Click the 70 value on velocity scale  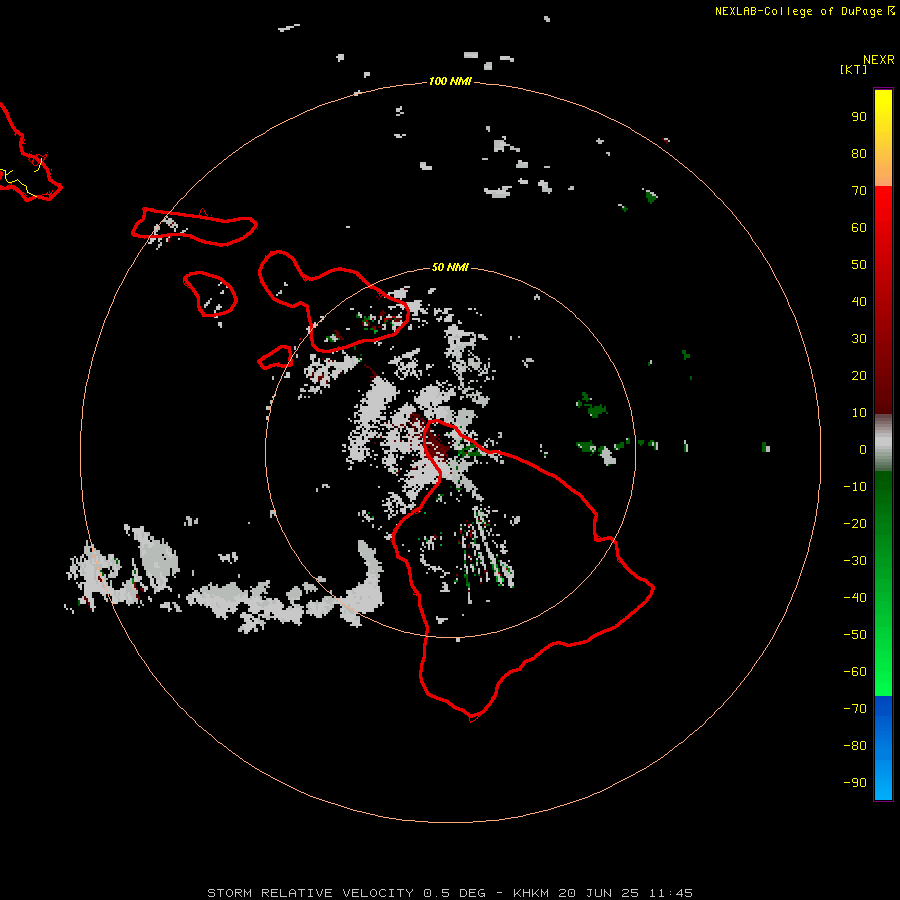coord(859,191)
